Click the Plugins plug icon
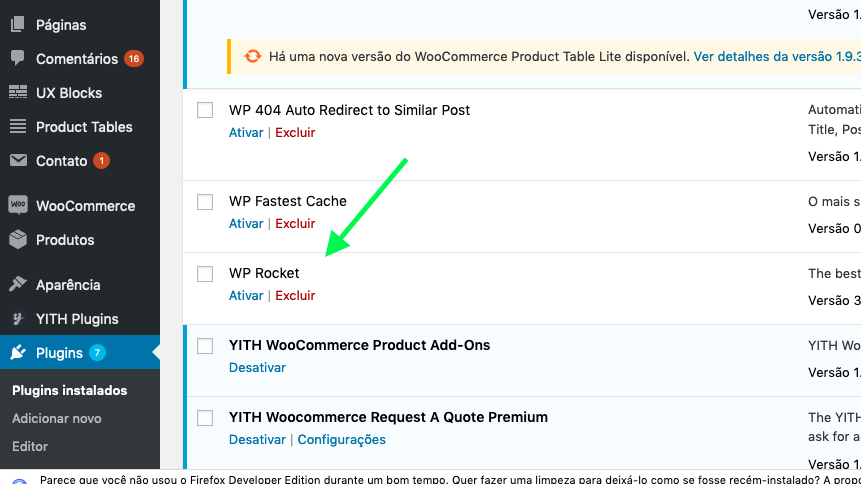The image size is (861, 484). (18, 352)
